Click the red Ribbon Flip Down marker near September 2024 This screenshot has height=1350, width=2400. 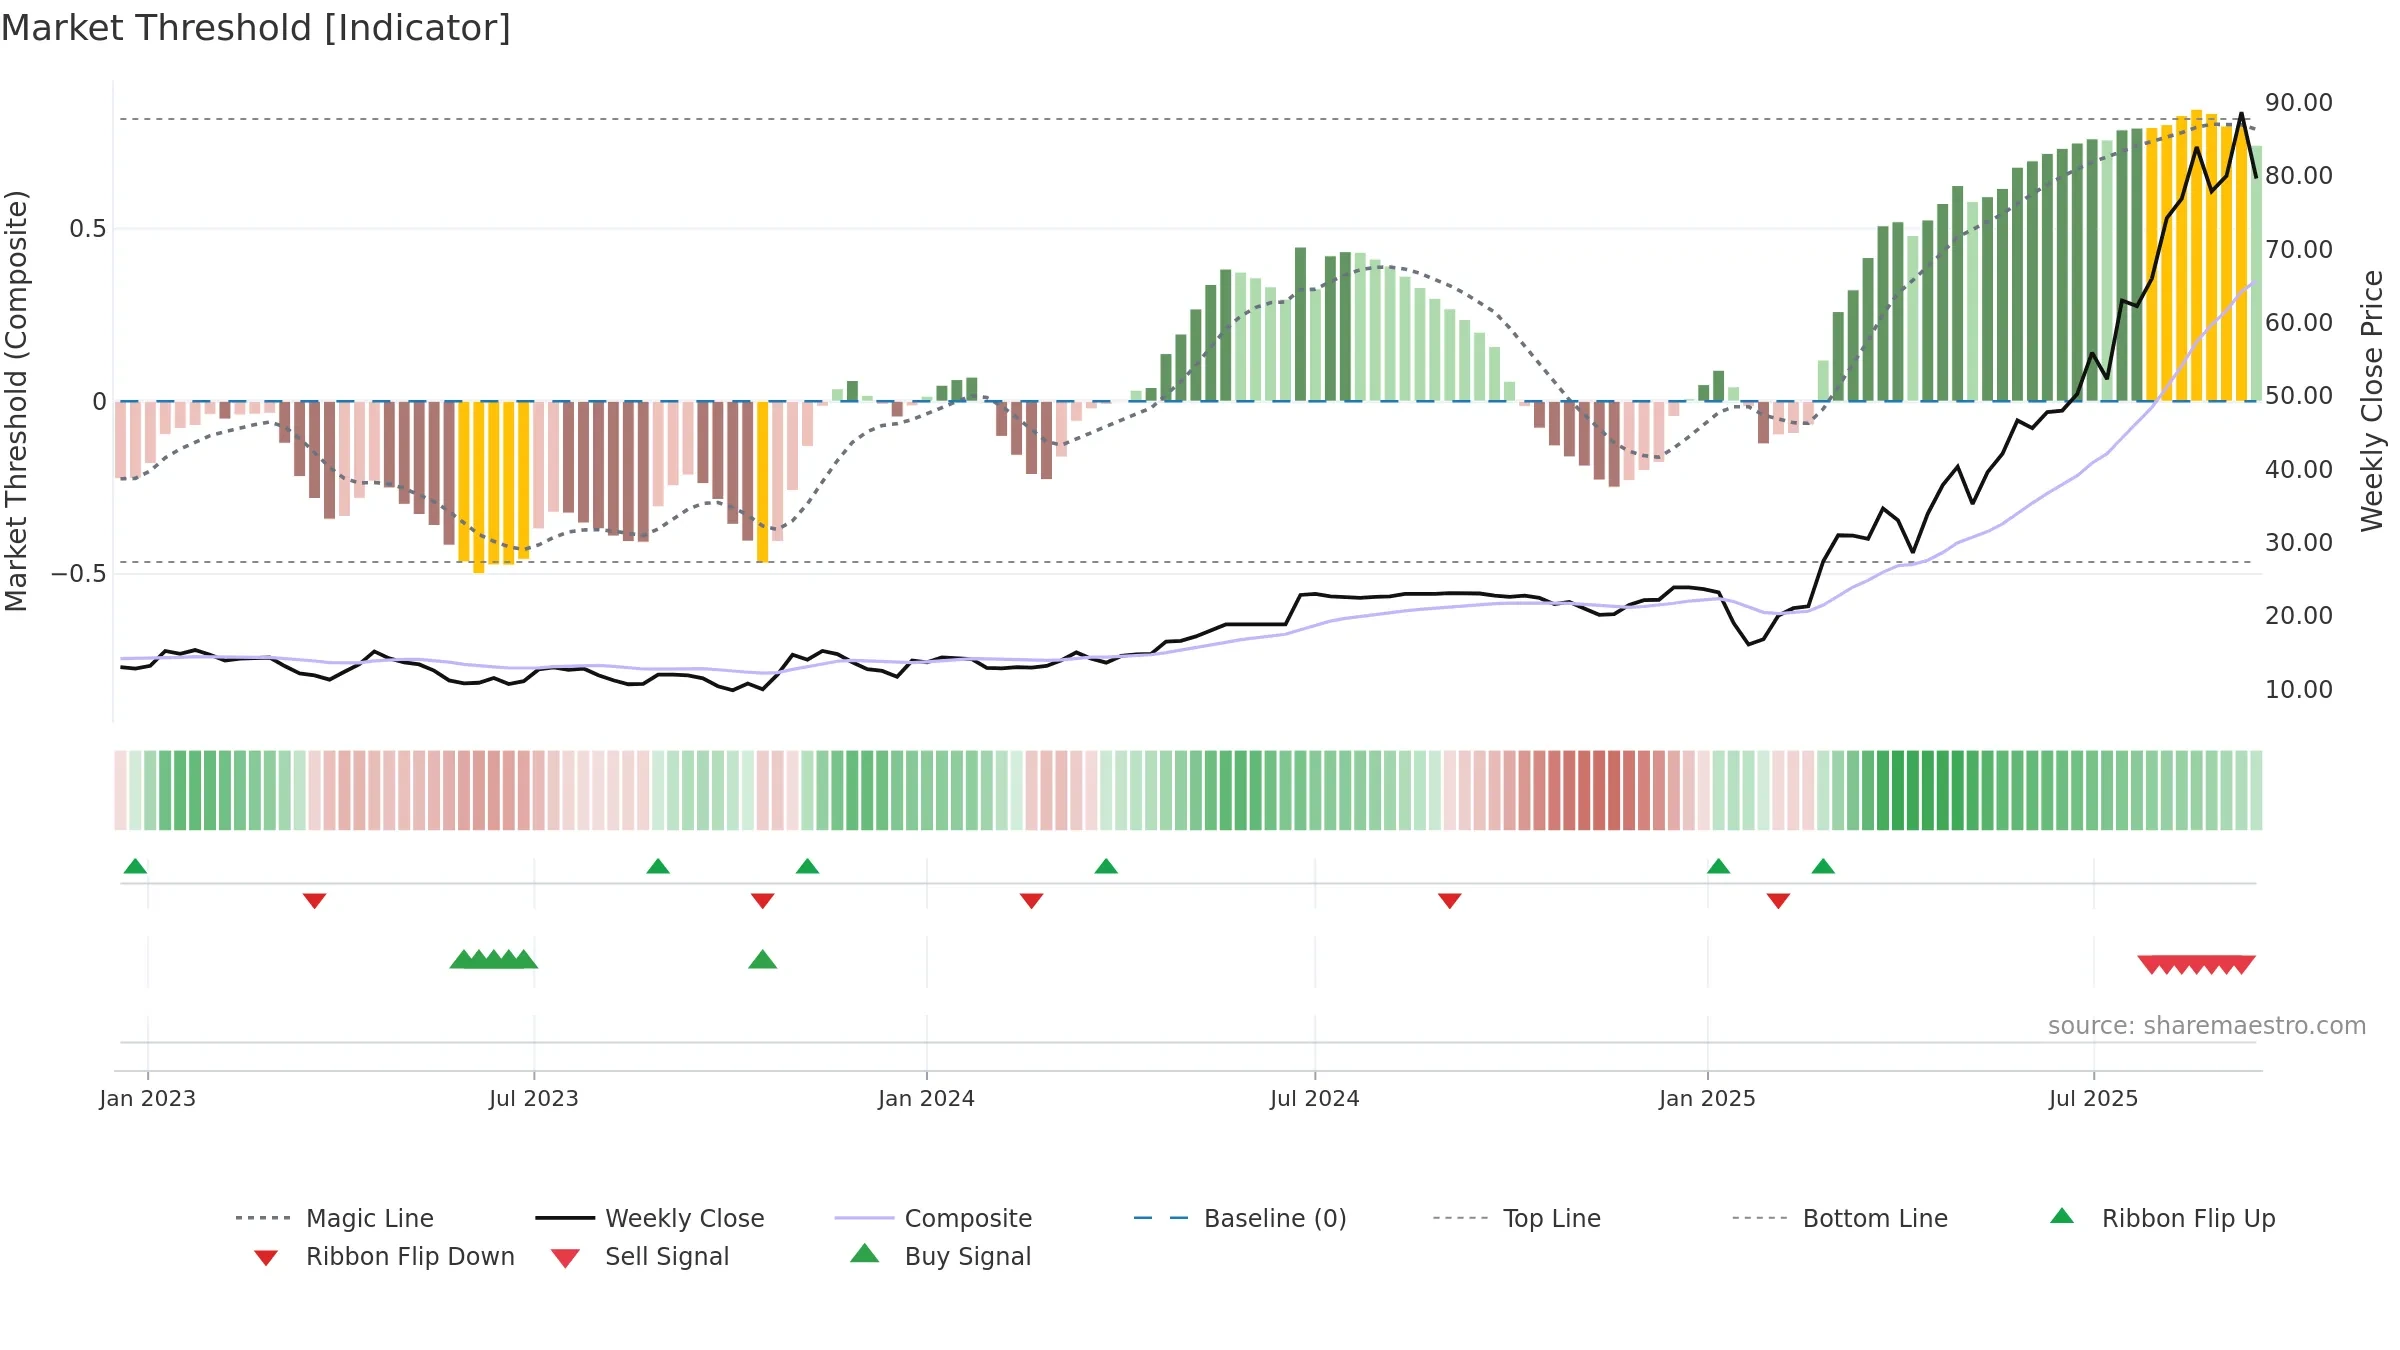pyautogui.click(x=1450, y=901)
